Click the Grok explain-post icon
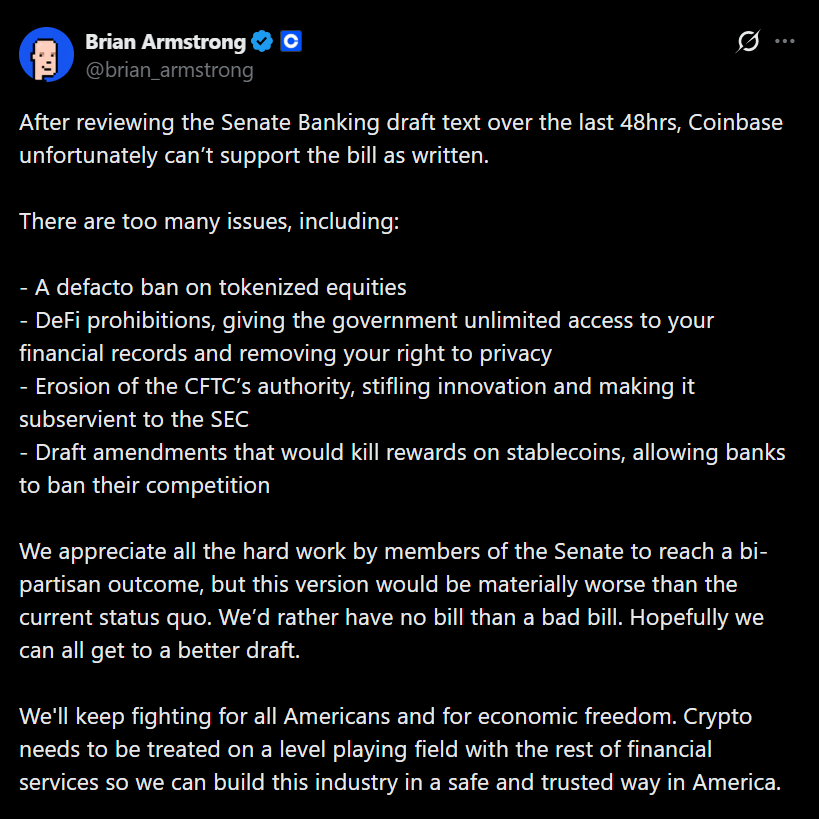 coord(748,42)
